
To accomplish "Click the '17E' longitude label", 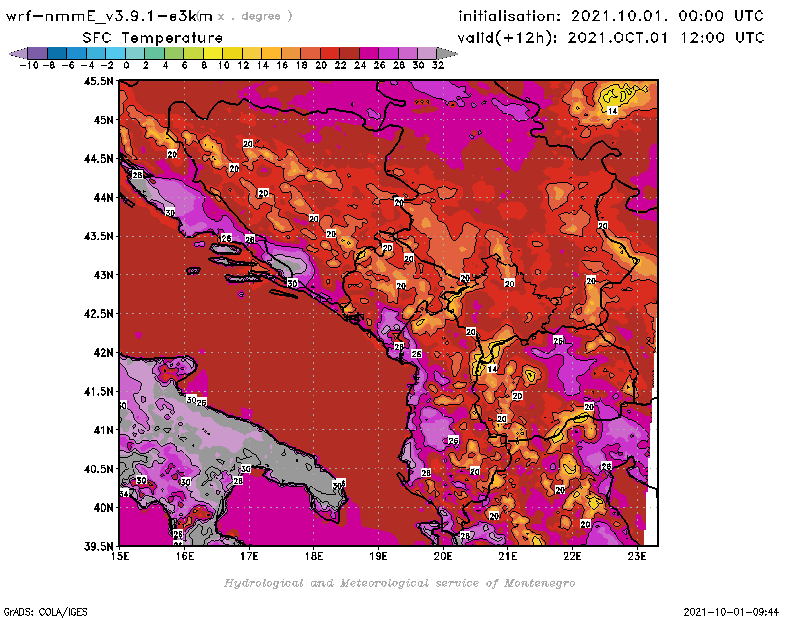I will (x=249, y=556).
